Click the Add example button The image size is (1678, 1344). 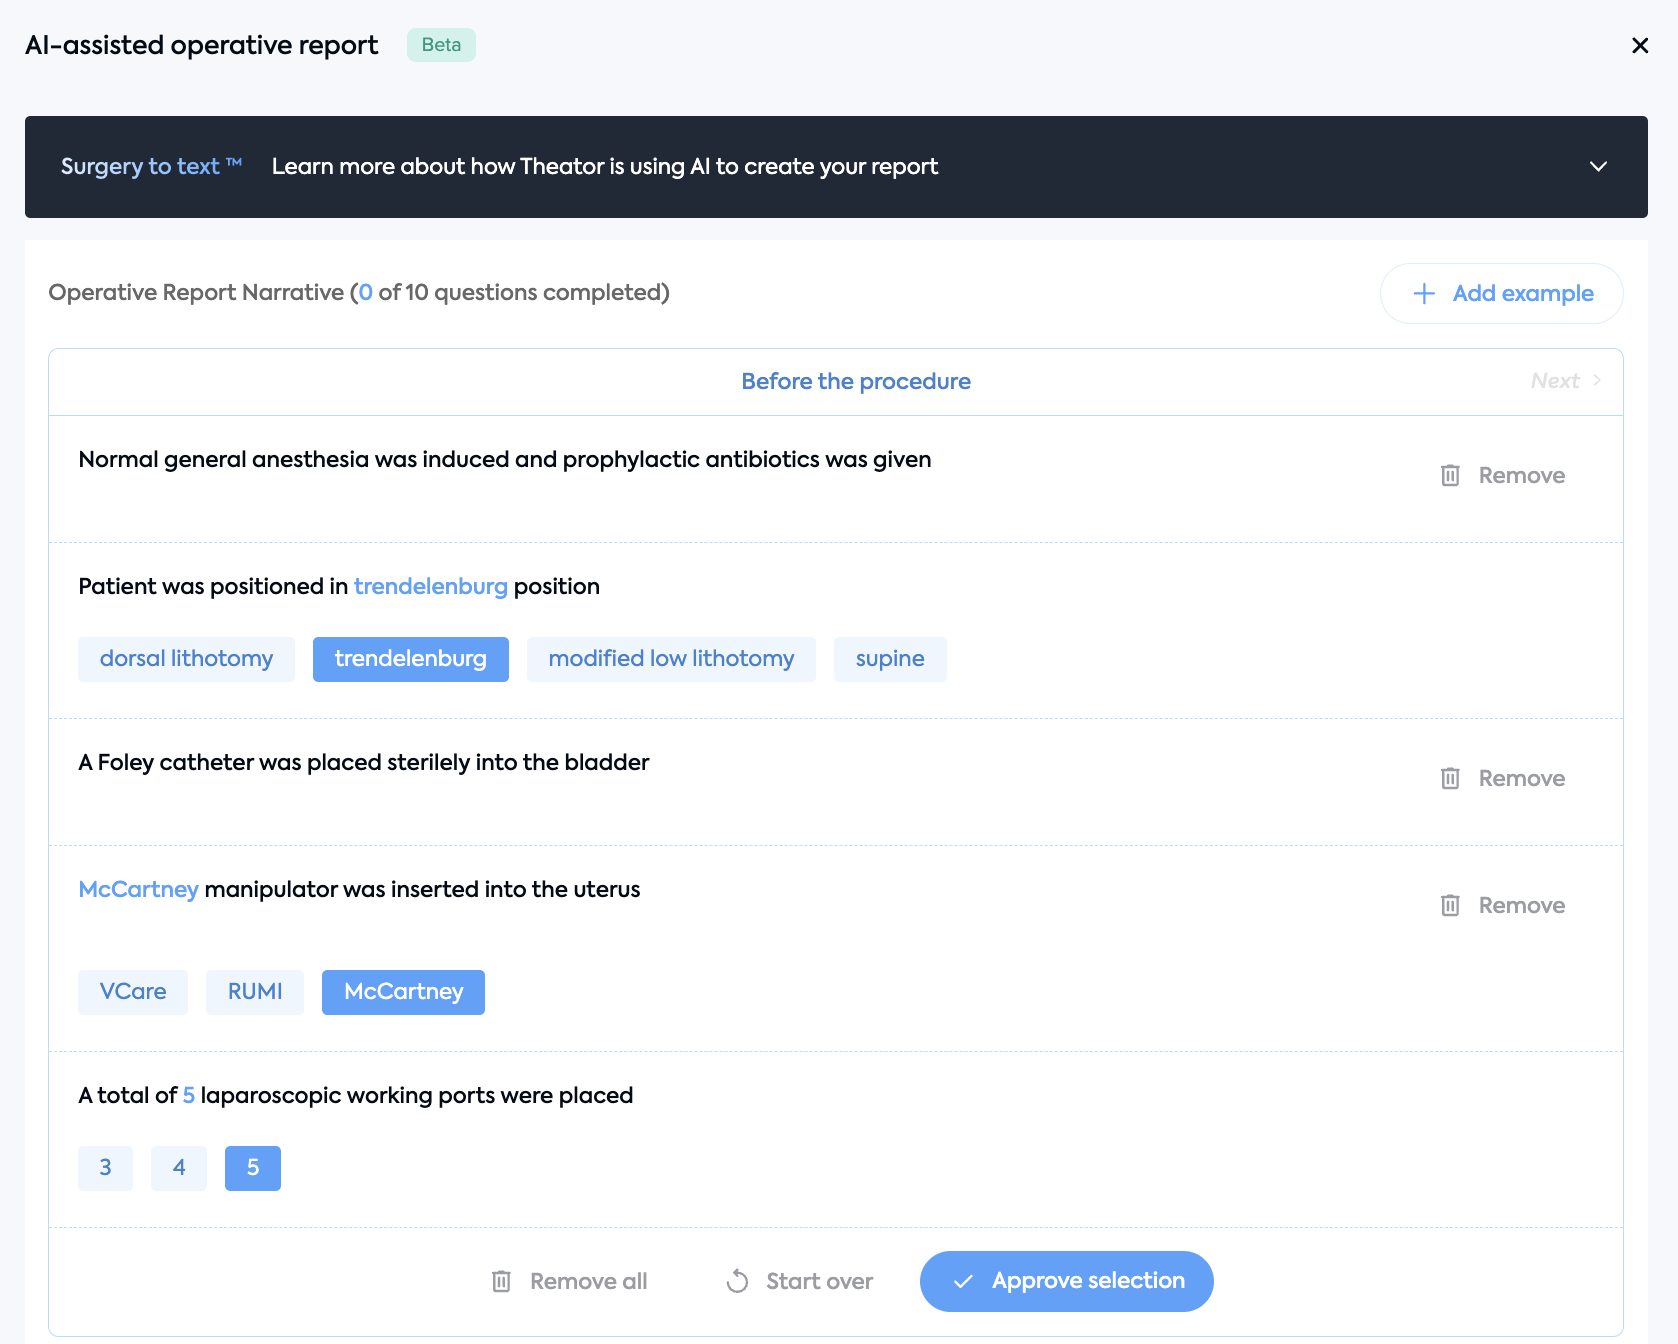click(1502, 293)
